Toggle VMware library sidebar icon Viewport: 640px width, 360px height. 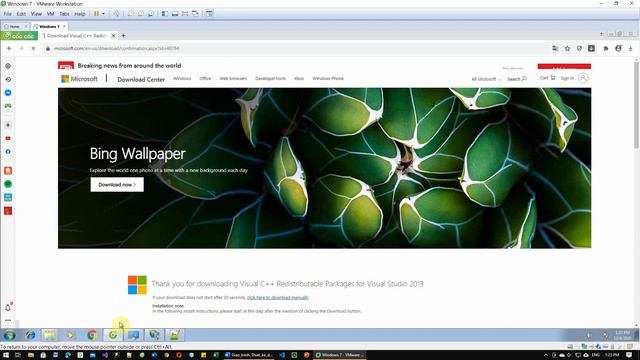tap(164, 13)
